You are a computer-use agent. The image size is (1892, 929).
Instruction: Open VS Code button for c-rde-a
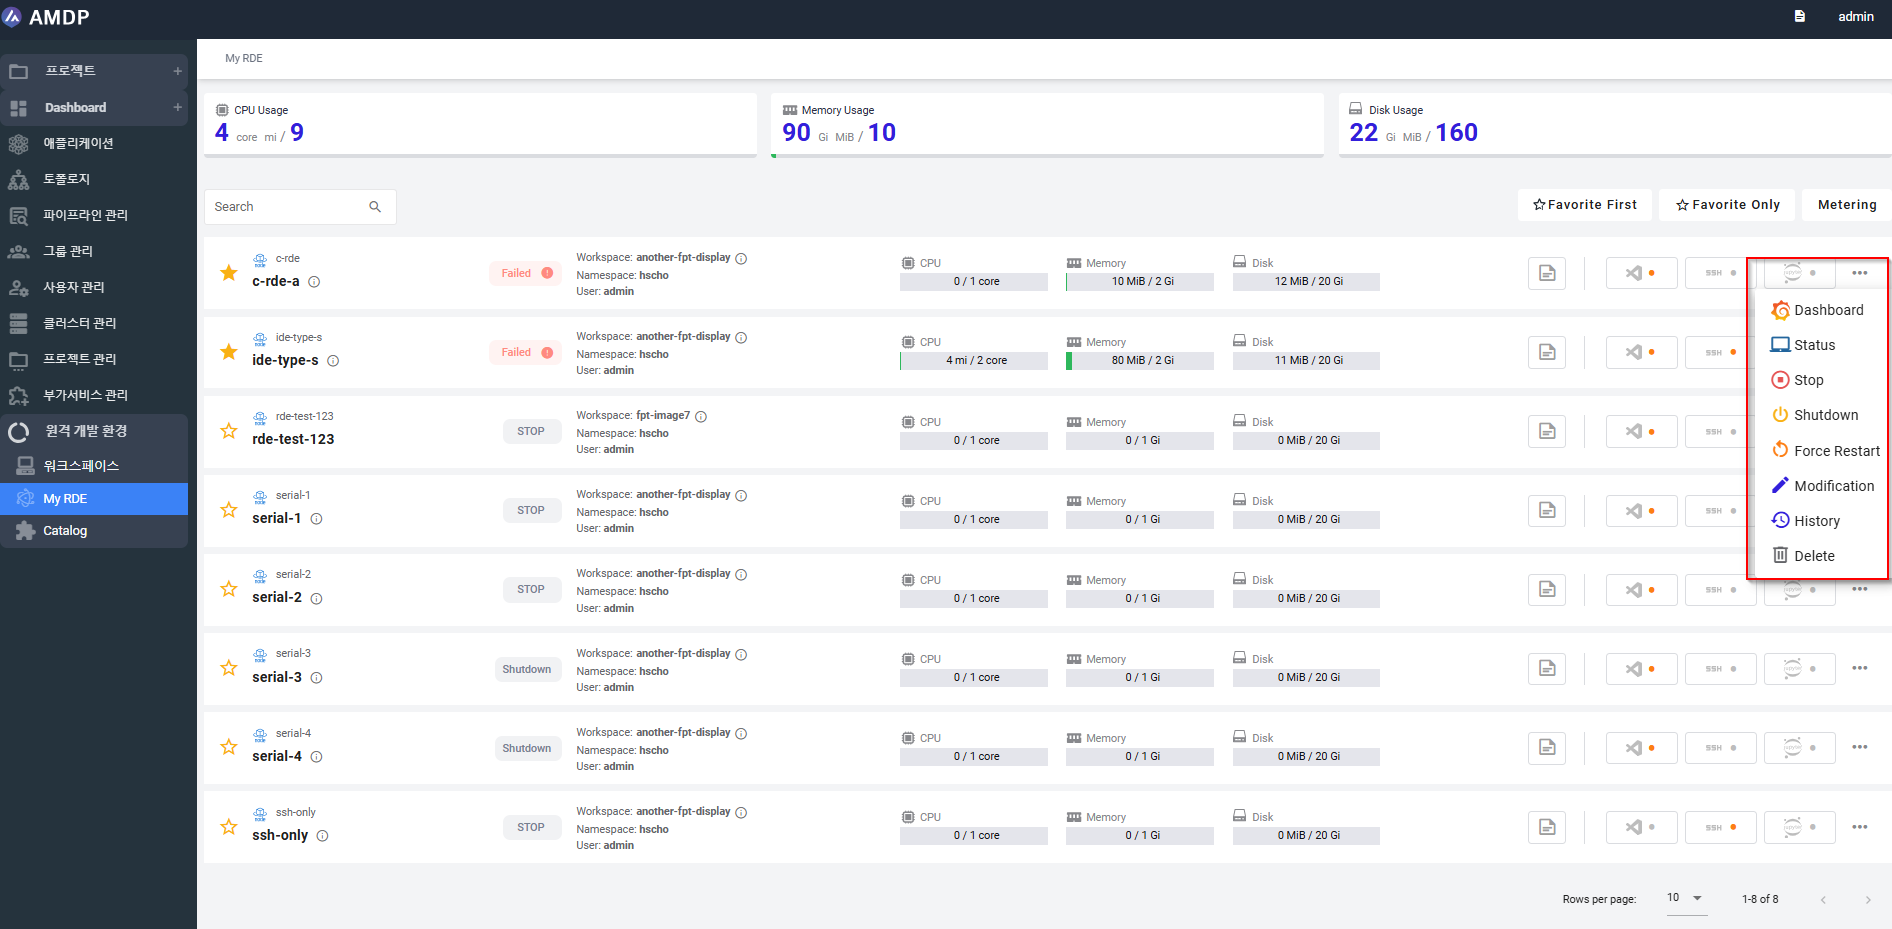(1641, 273)
